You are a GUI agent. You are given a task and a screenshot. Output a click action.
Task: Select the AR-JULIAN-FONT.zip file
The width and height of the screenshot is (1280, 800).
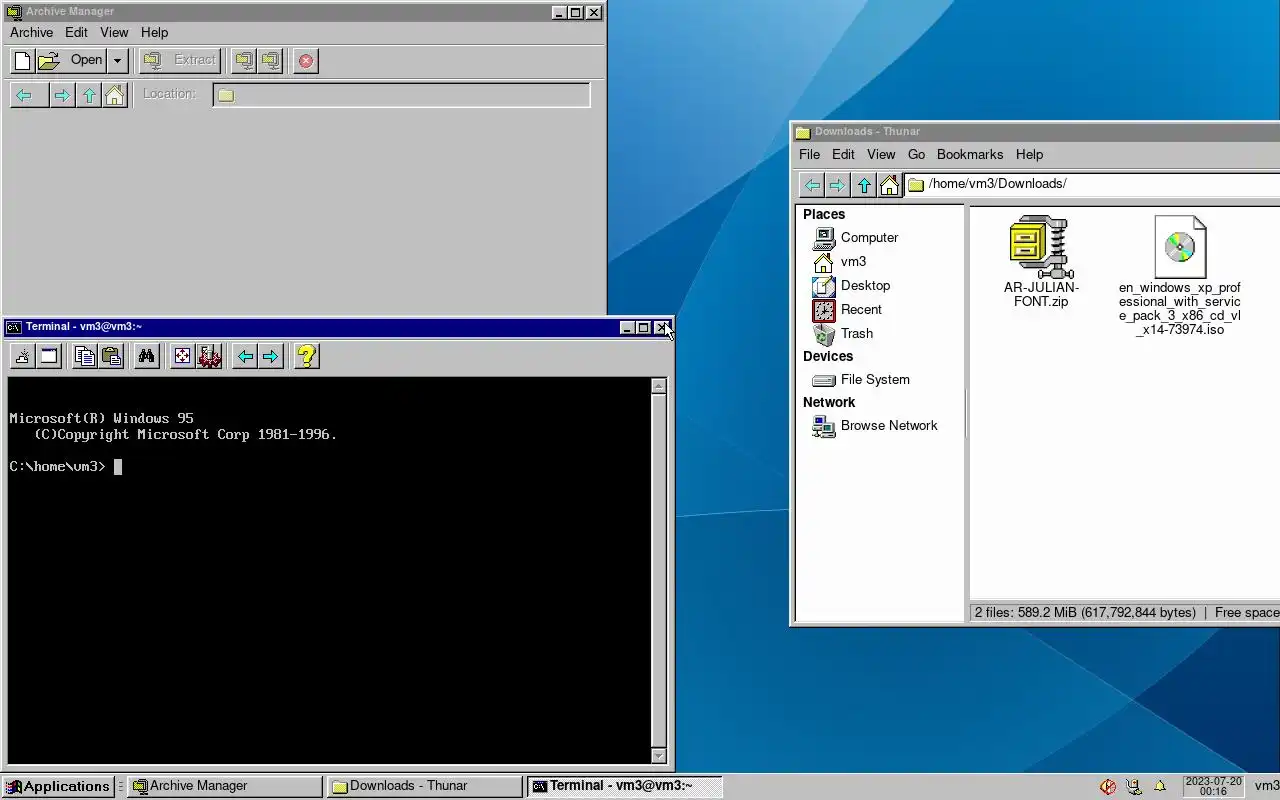[x=1041, y=262]
